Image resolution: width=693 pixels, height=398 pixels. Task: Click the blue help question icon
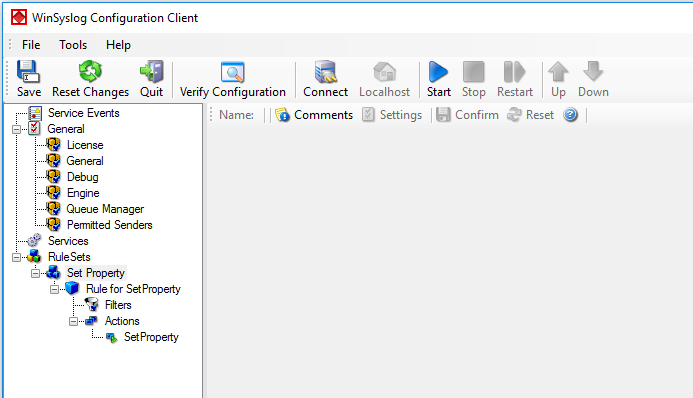click(x=571, y=115)
